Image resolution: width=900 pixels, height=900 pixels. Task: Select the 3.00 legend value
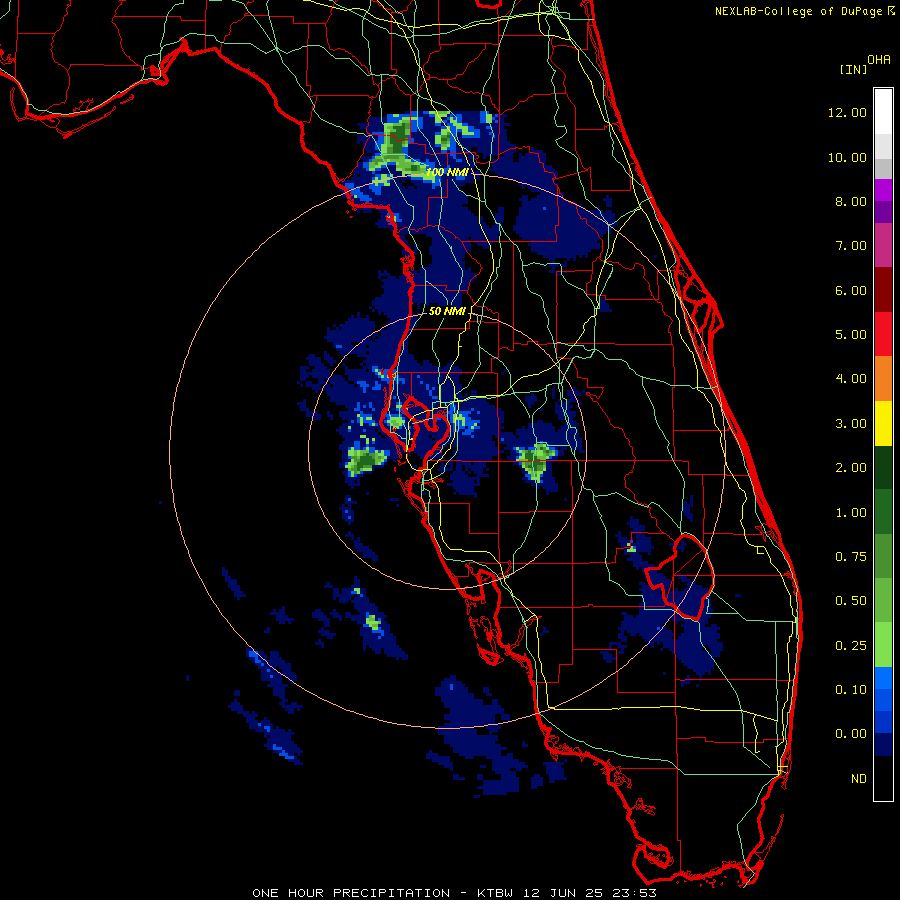851,424
